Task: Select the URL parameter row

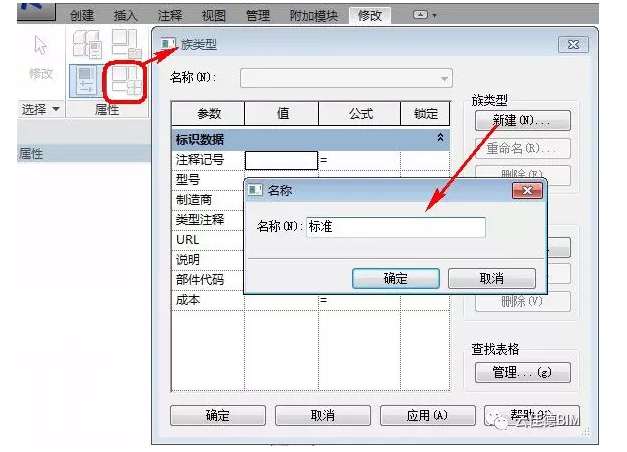Action: coord(208,240)
